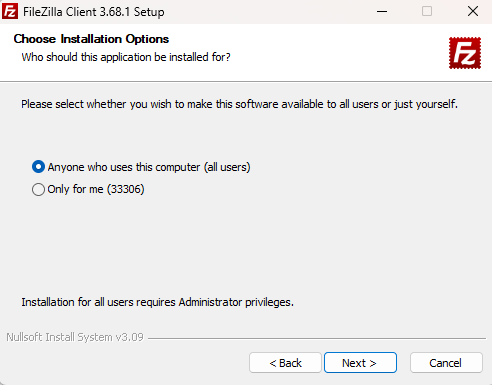Click the "FileZilla Client 3.68.1 Setup" window title
The width and height of the screenshot is (492, 385).
pos(94,12)
